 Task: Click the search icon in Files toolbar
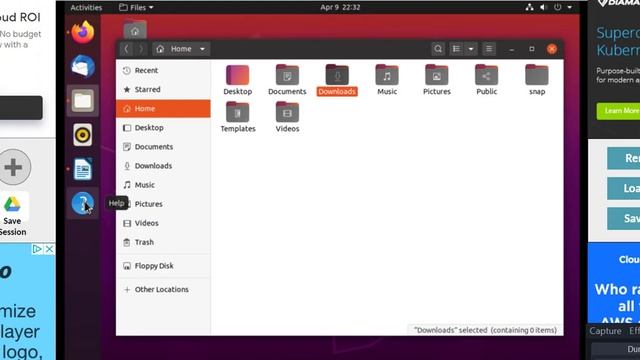point(438,49)
